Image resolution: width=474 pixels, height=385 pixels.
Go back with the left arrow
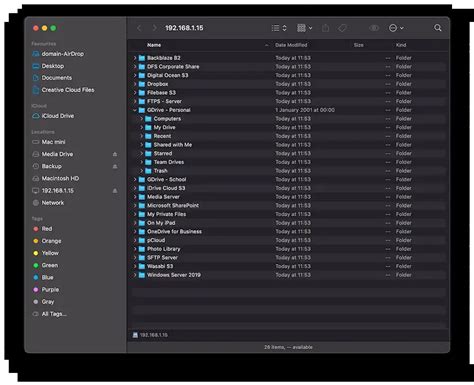click(x=139, y=28)
